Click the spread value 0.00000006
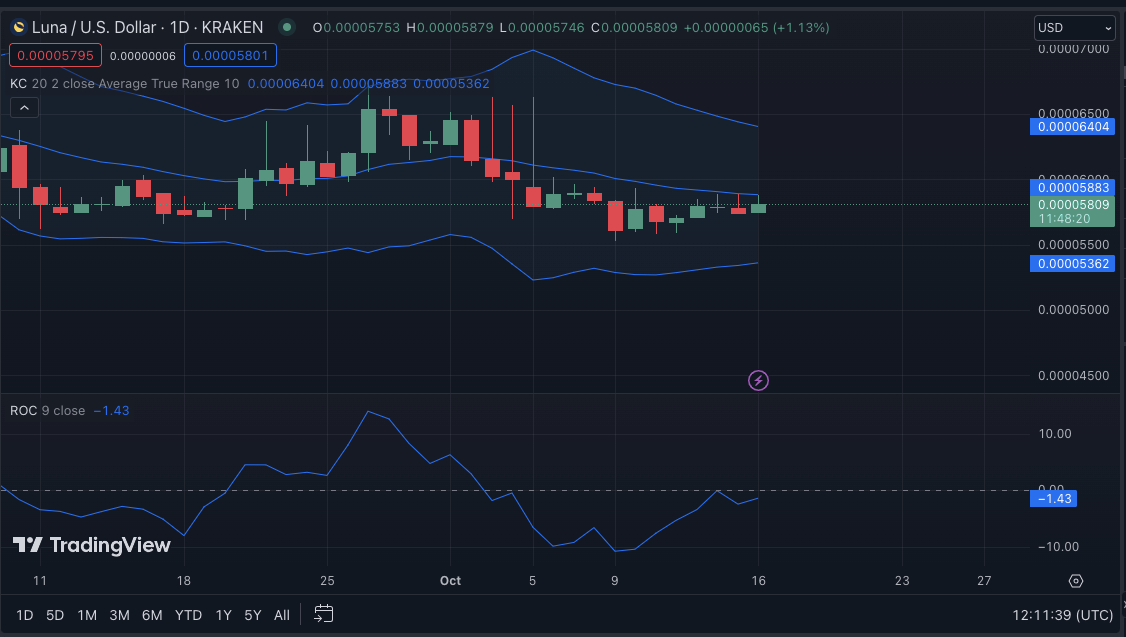The height and width of the screenshot is (637, 1126). 143,56
